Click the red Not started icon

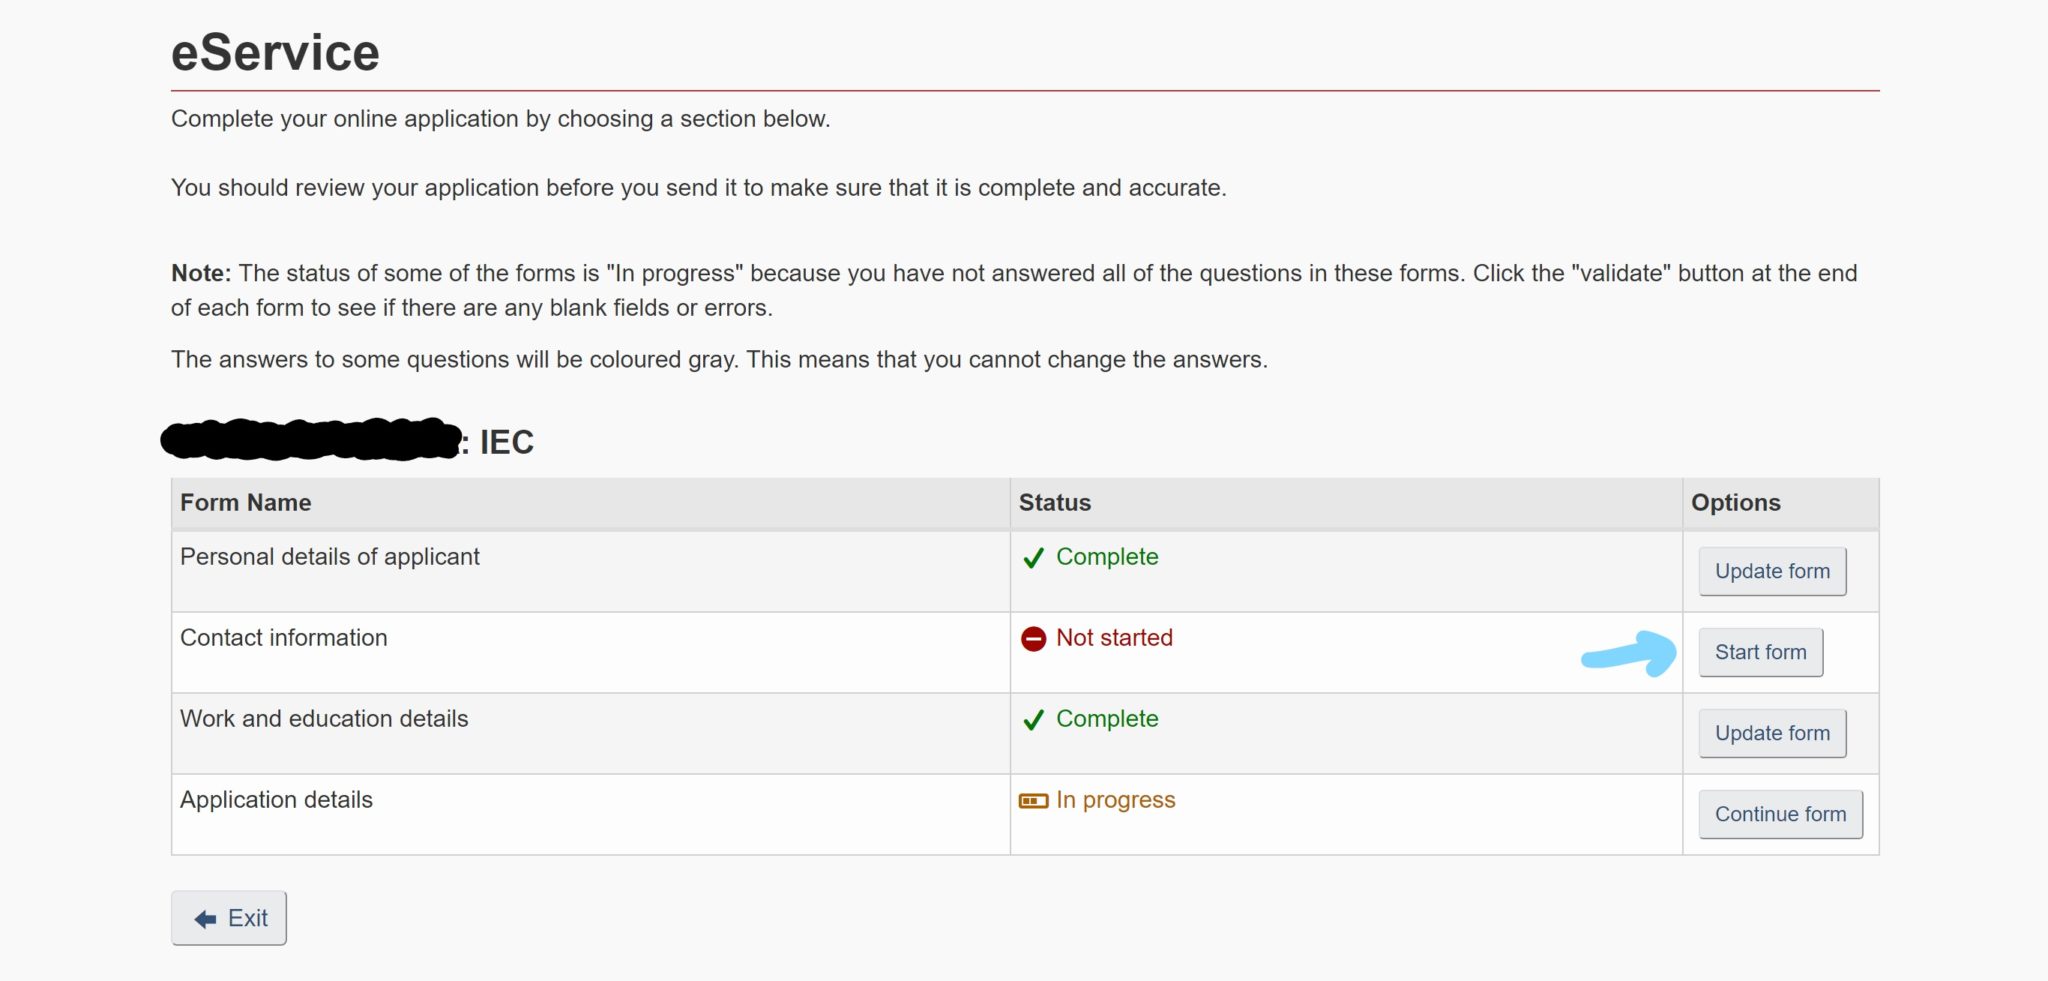[1033, 639]
